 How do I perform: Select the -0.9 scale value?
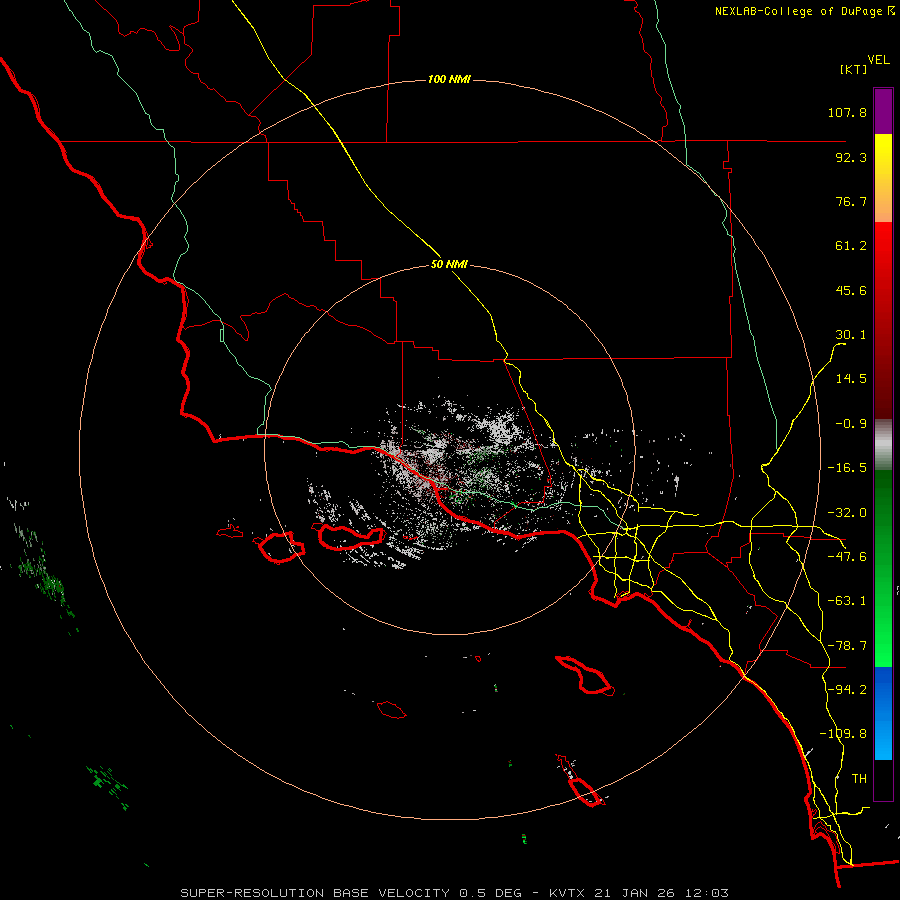[x=851, y=424]
